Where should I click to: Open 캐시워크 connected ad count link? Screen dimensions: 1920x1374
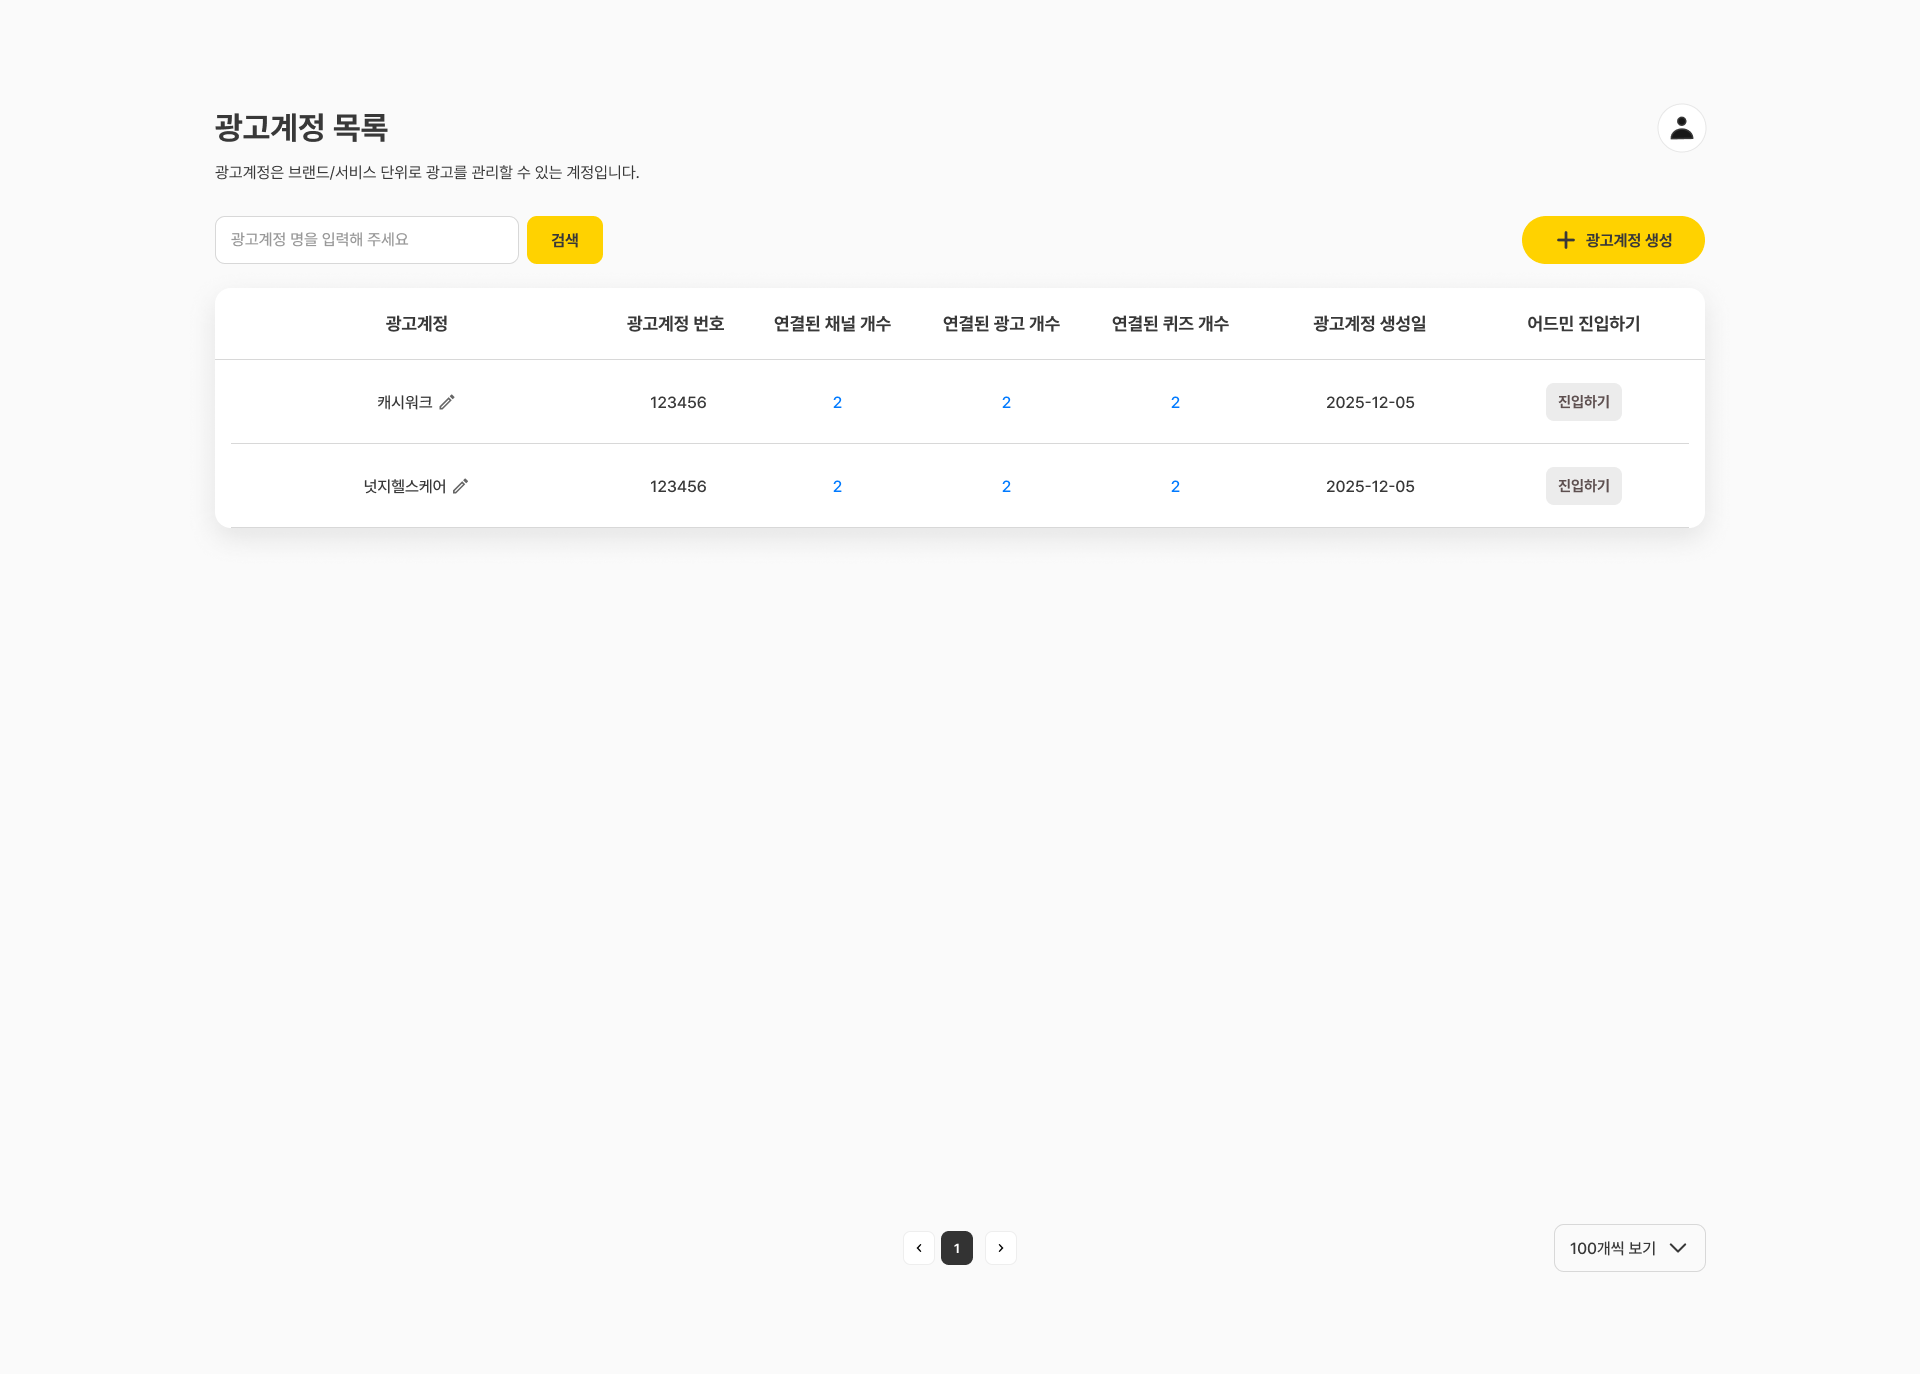click(x=1006, y=402)
